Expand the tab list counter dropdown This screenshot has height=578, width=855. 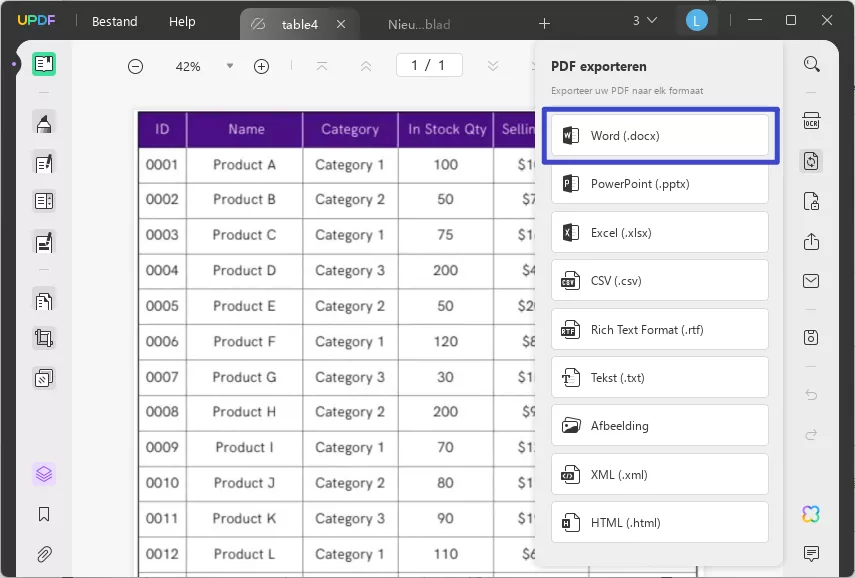[x=645, y=21]
